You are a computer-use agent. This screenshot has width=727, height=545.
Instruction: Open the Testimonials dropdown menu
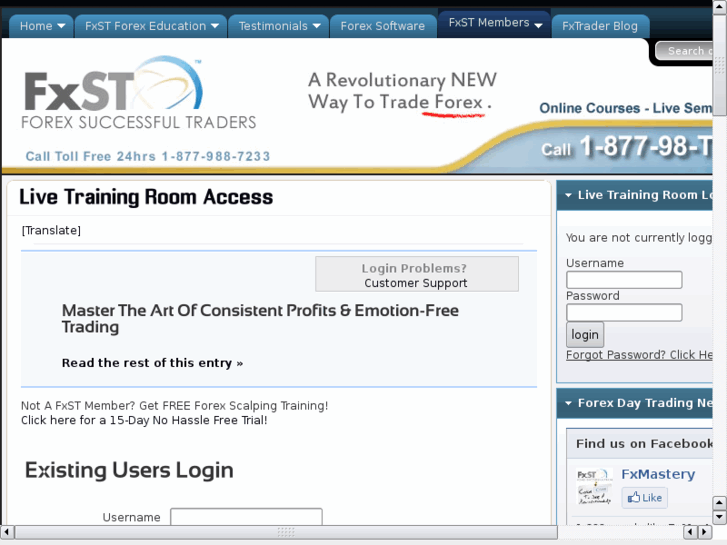point(279,26)
